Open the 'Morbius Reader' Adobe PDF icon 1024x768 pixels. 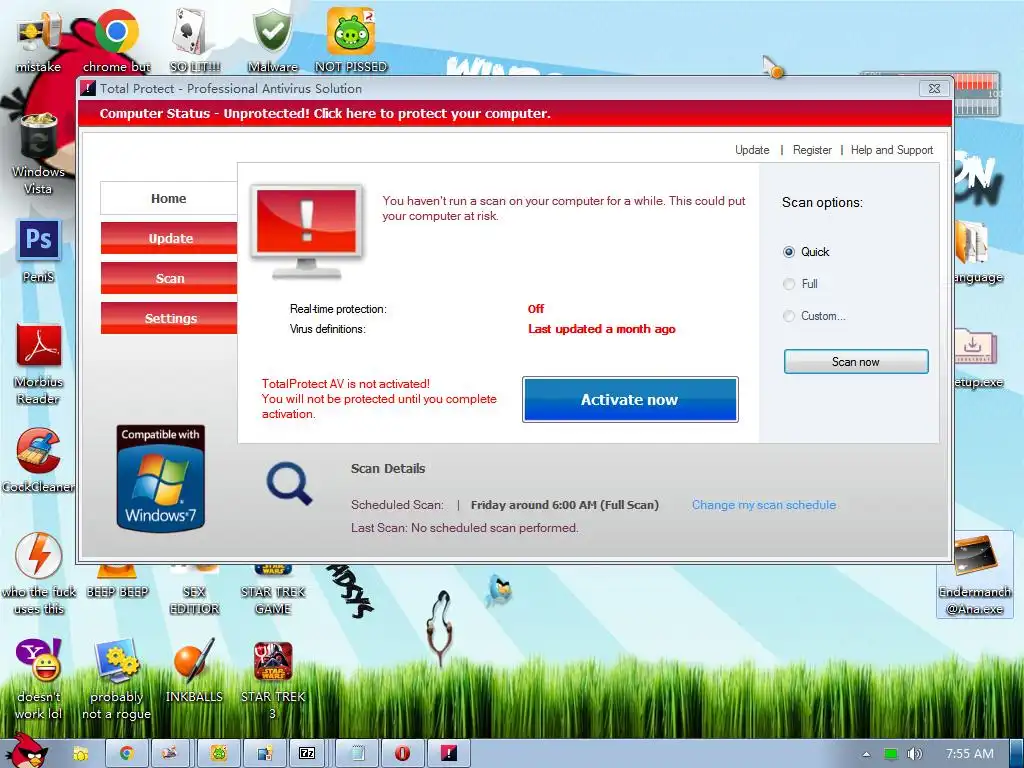pyautogui.click(x=38, y=364)
